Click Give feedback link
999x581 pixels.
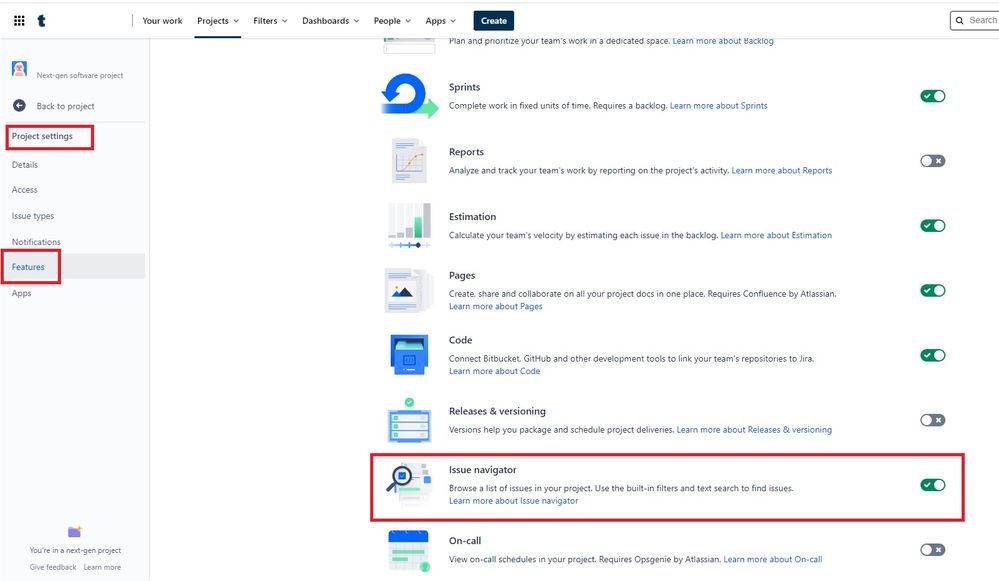[x=53, y=567]
